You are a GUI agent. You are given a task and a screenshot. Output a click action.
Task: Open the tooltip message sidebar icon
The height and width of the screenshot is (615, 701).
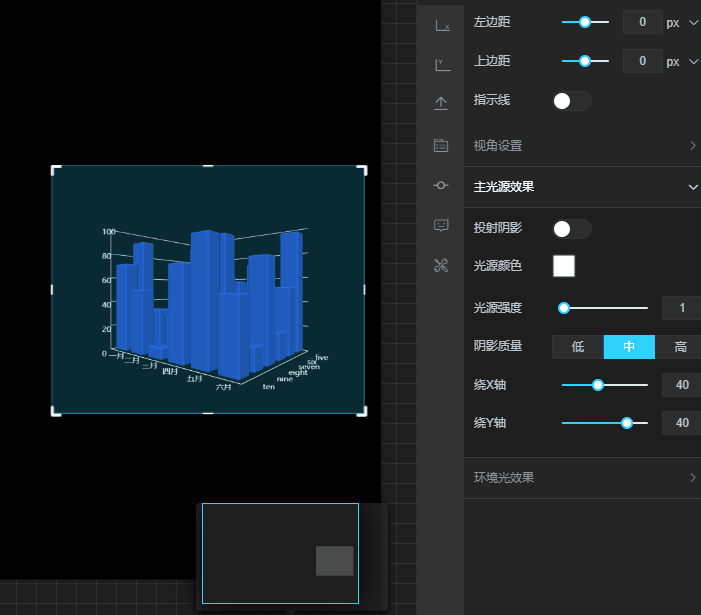point(441,225)
